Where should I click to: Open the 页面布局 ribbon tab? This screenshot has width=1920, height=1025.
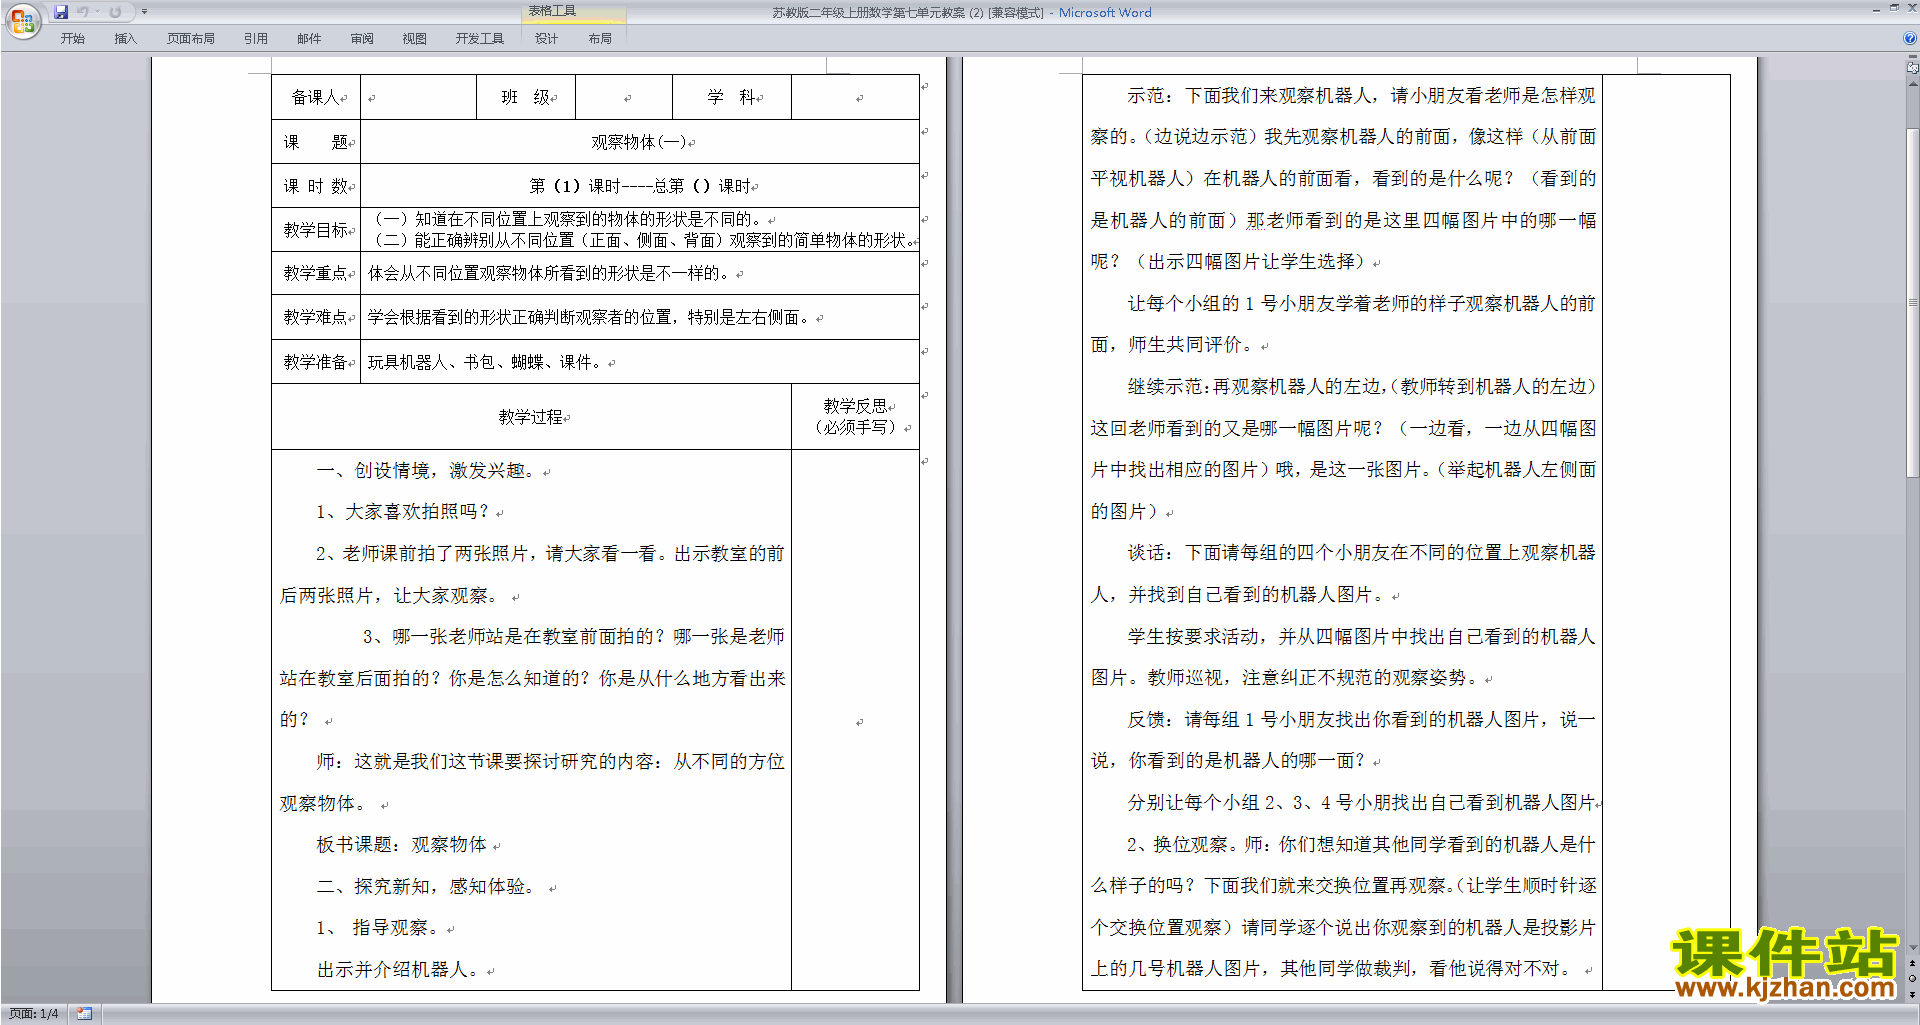point(191,38)
